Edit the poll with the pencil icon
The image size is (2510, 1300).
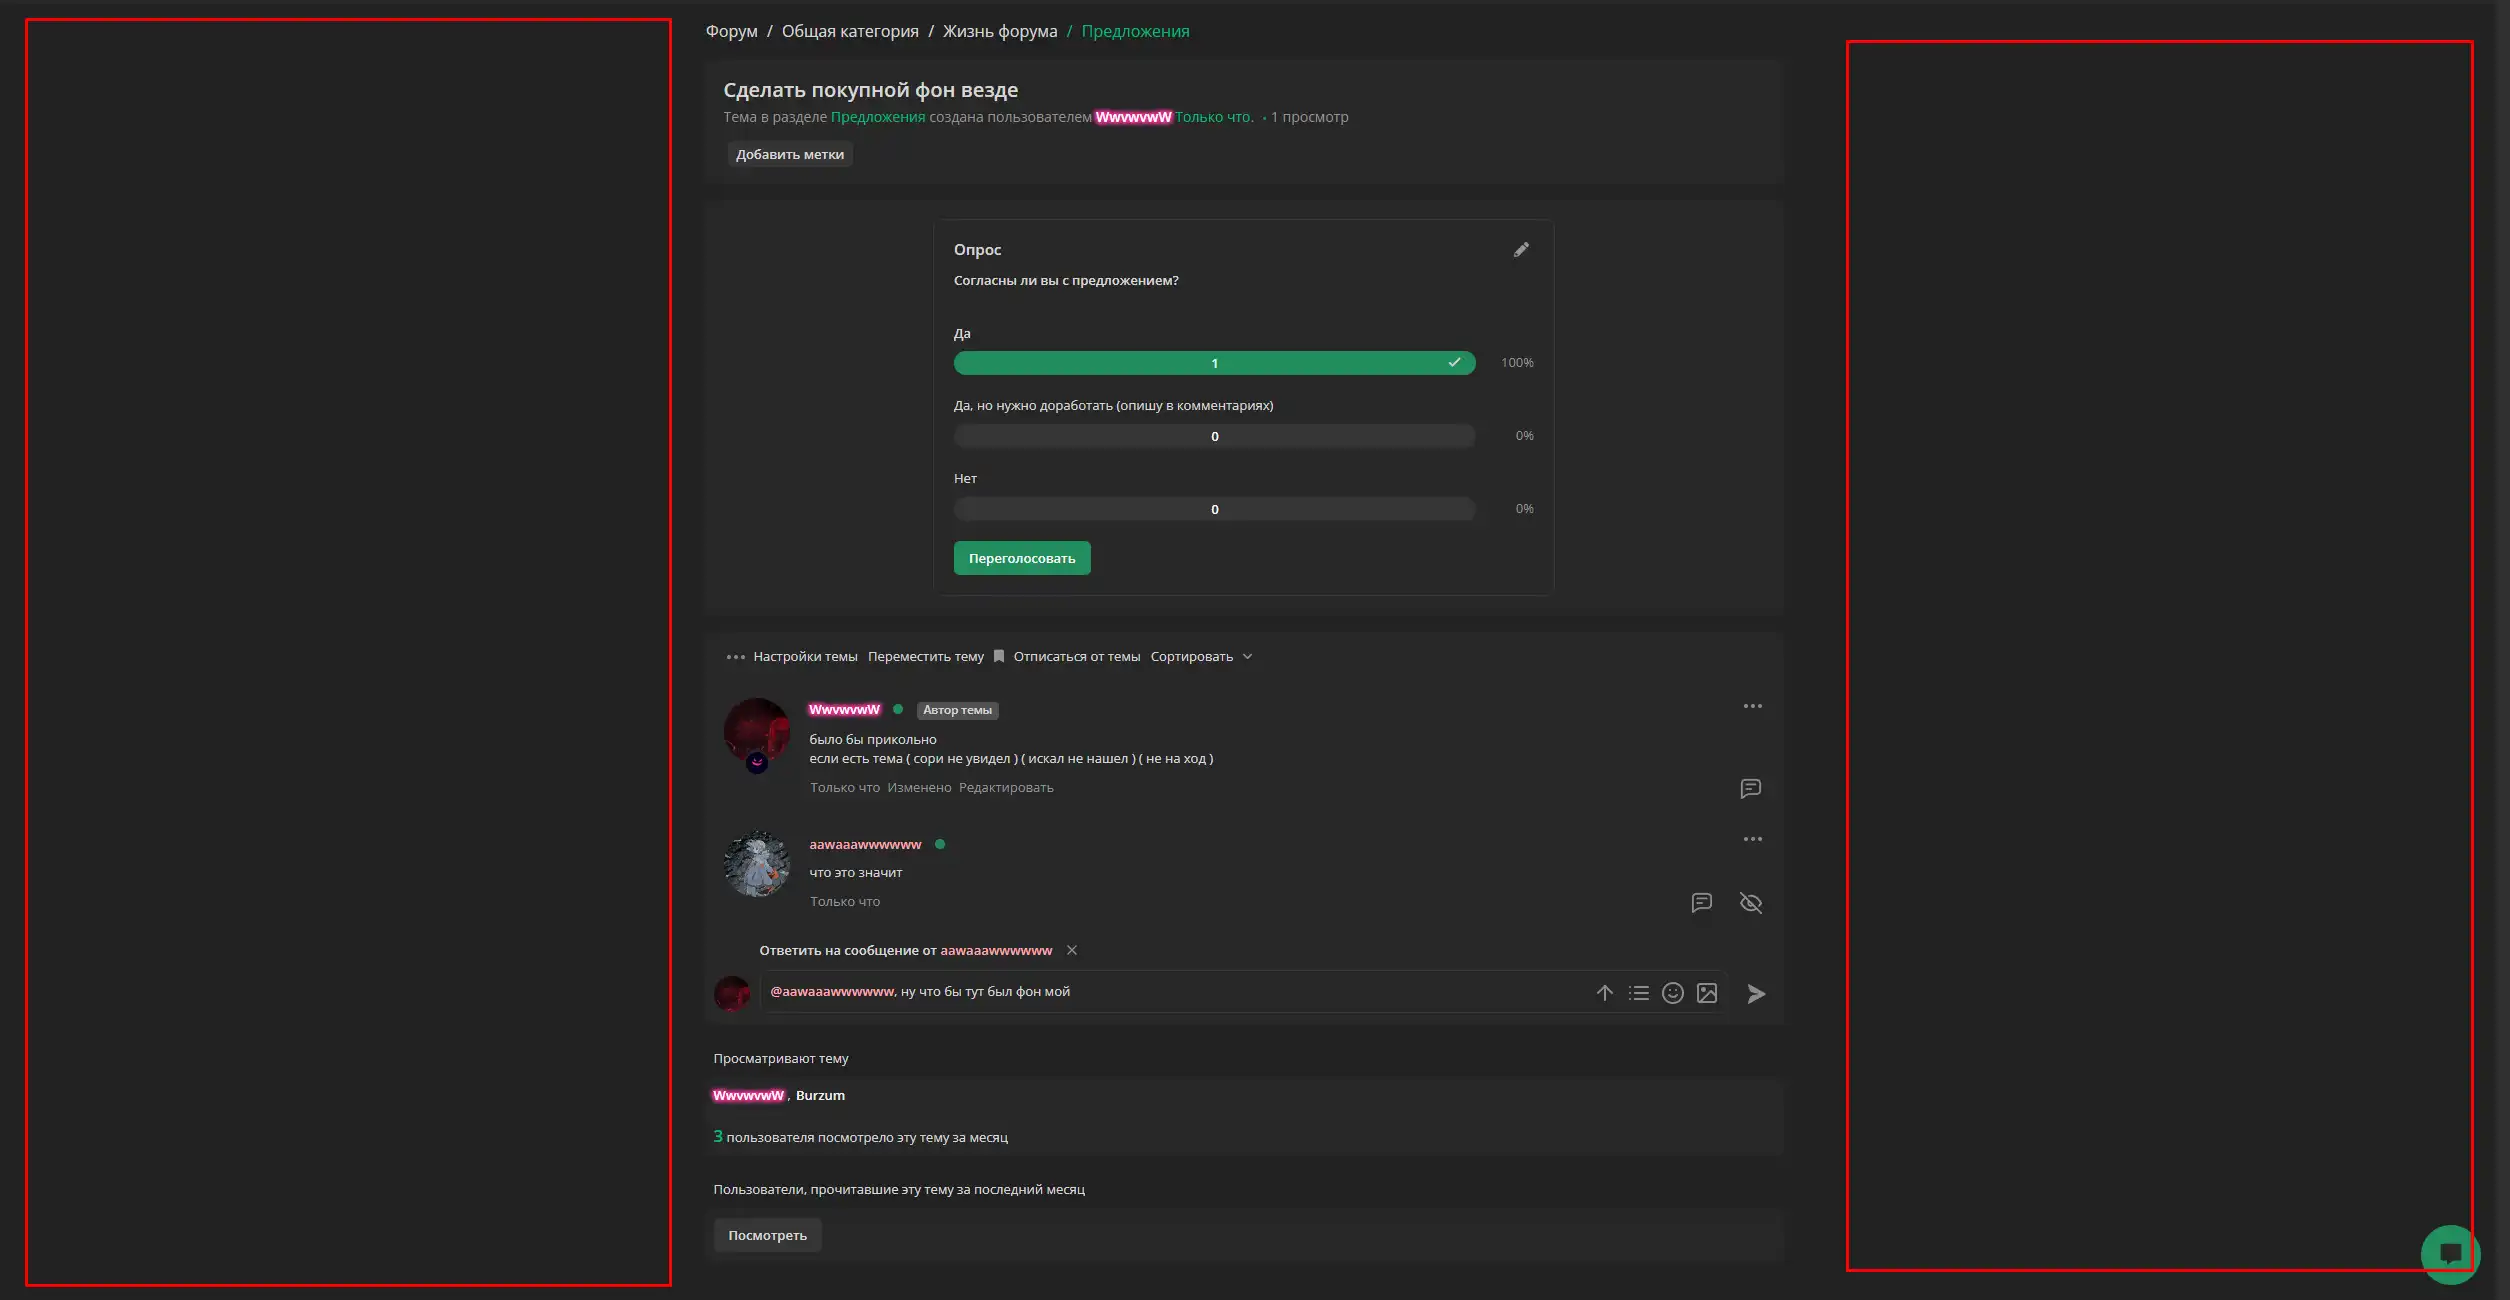tap(1521, 250)
